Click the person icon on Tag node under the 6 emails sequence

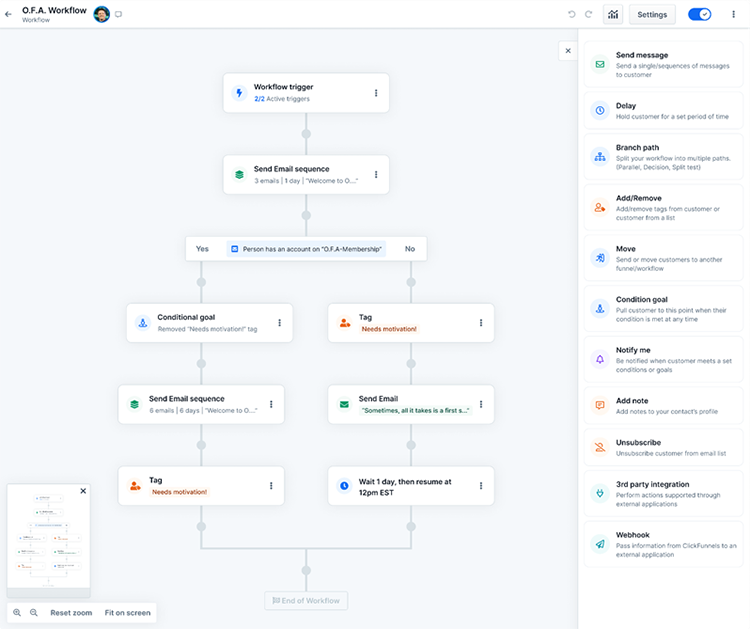tap(135, 486)
